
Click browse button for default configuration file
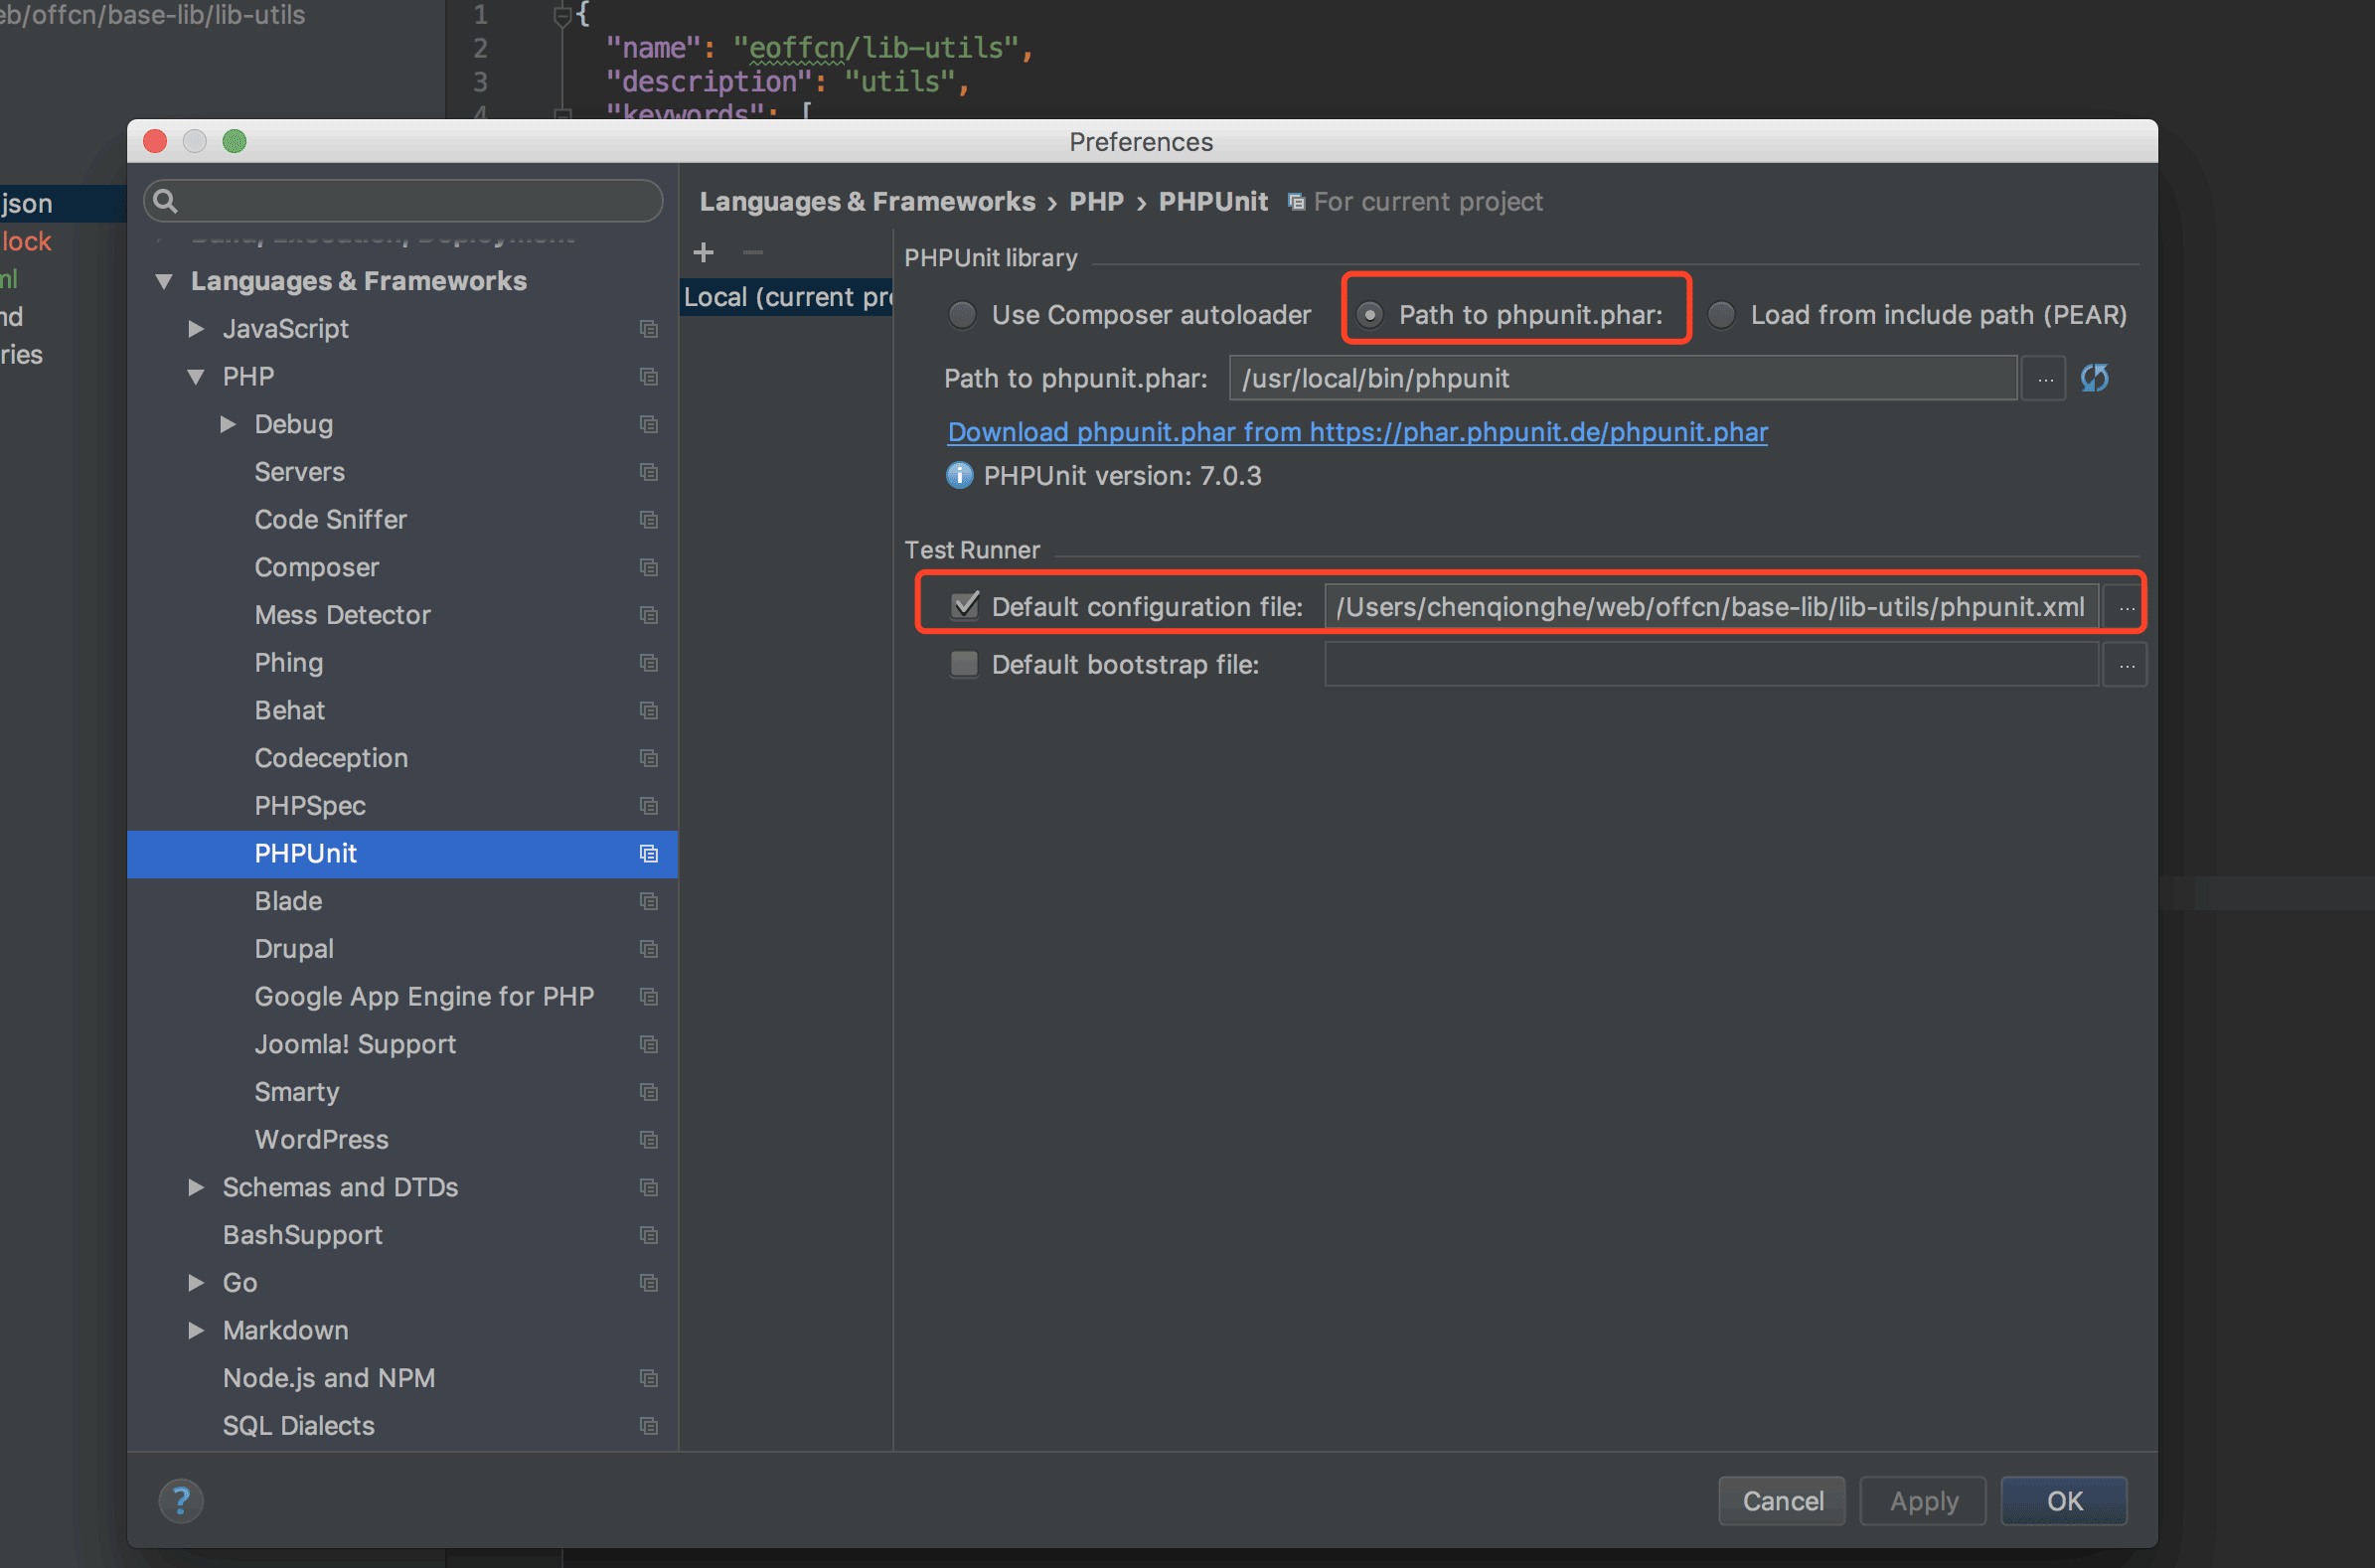pyautogui.click(x=2125, y=607)
